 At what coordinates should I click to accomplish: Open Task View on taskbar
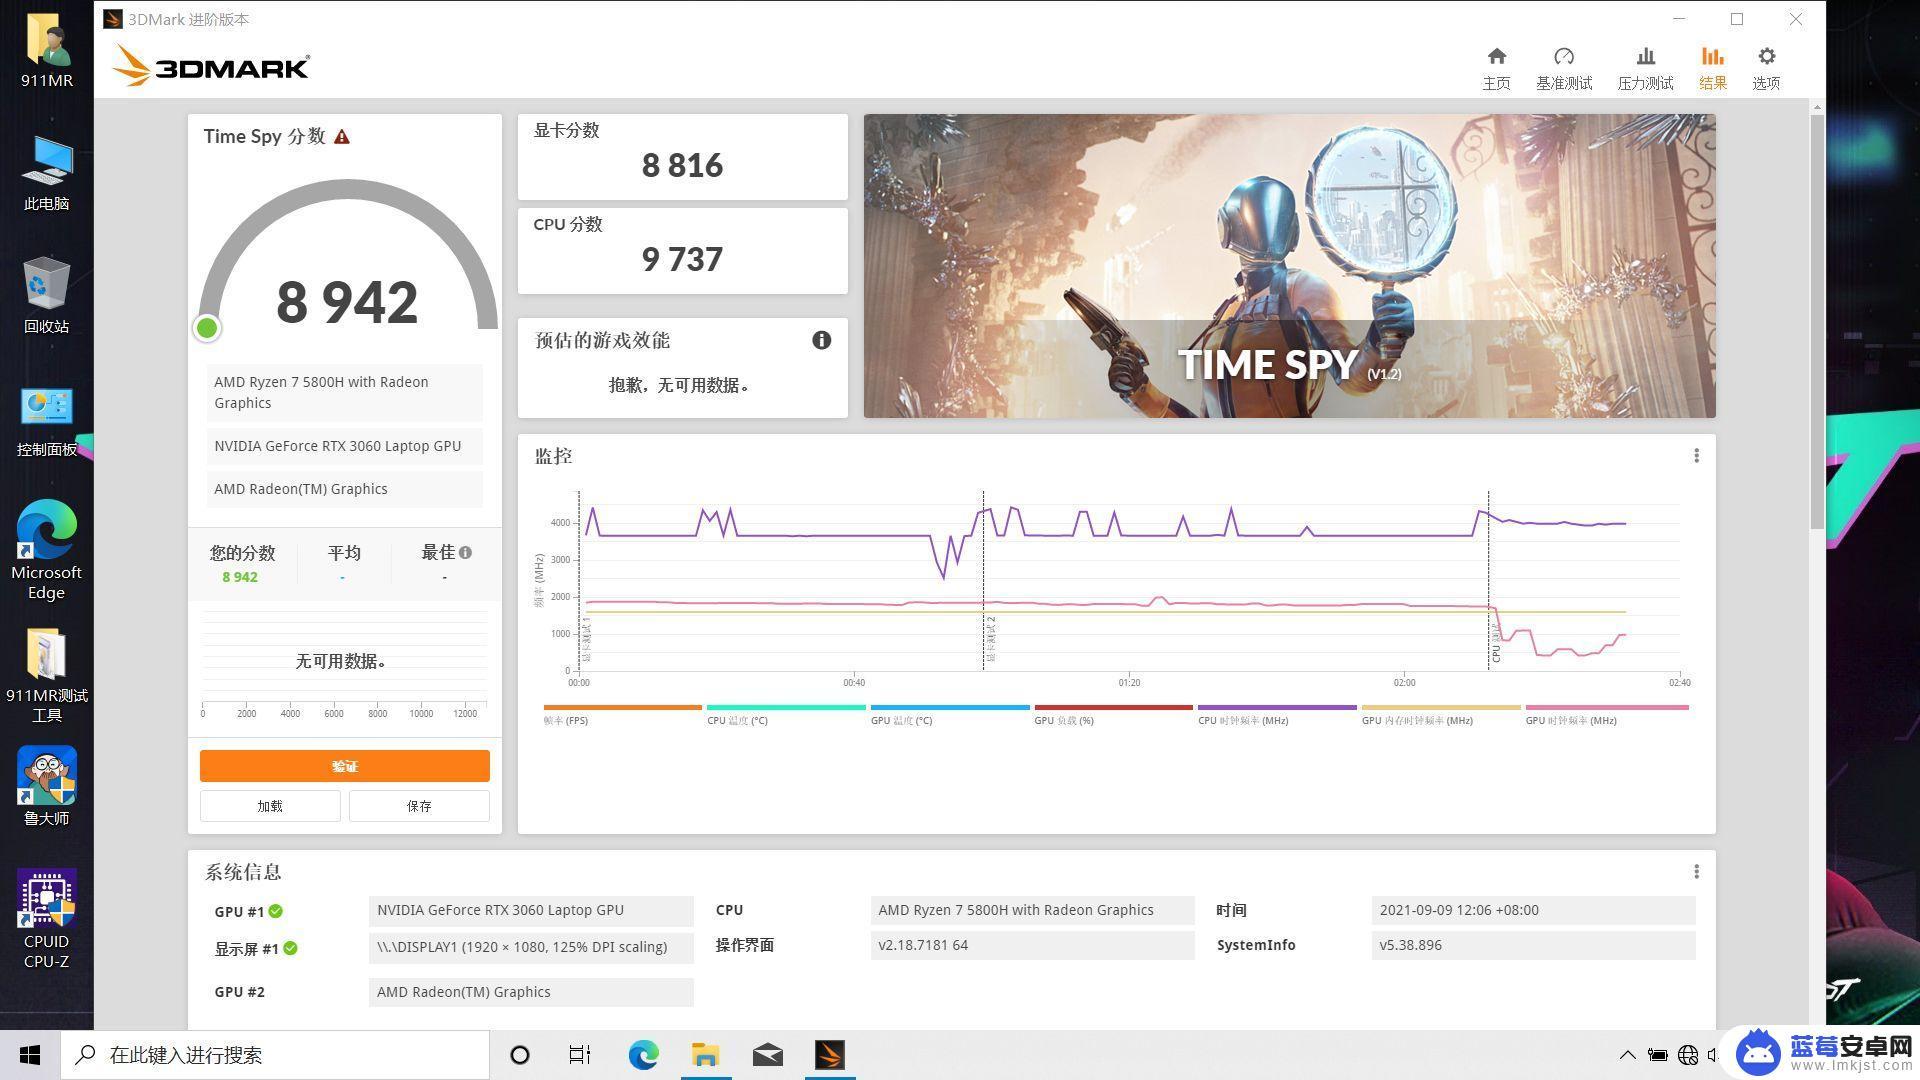tap(580, 1055)
